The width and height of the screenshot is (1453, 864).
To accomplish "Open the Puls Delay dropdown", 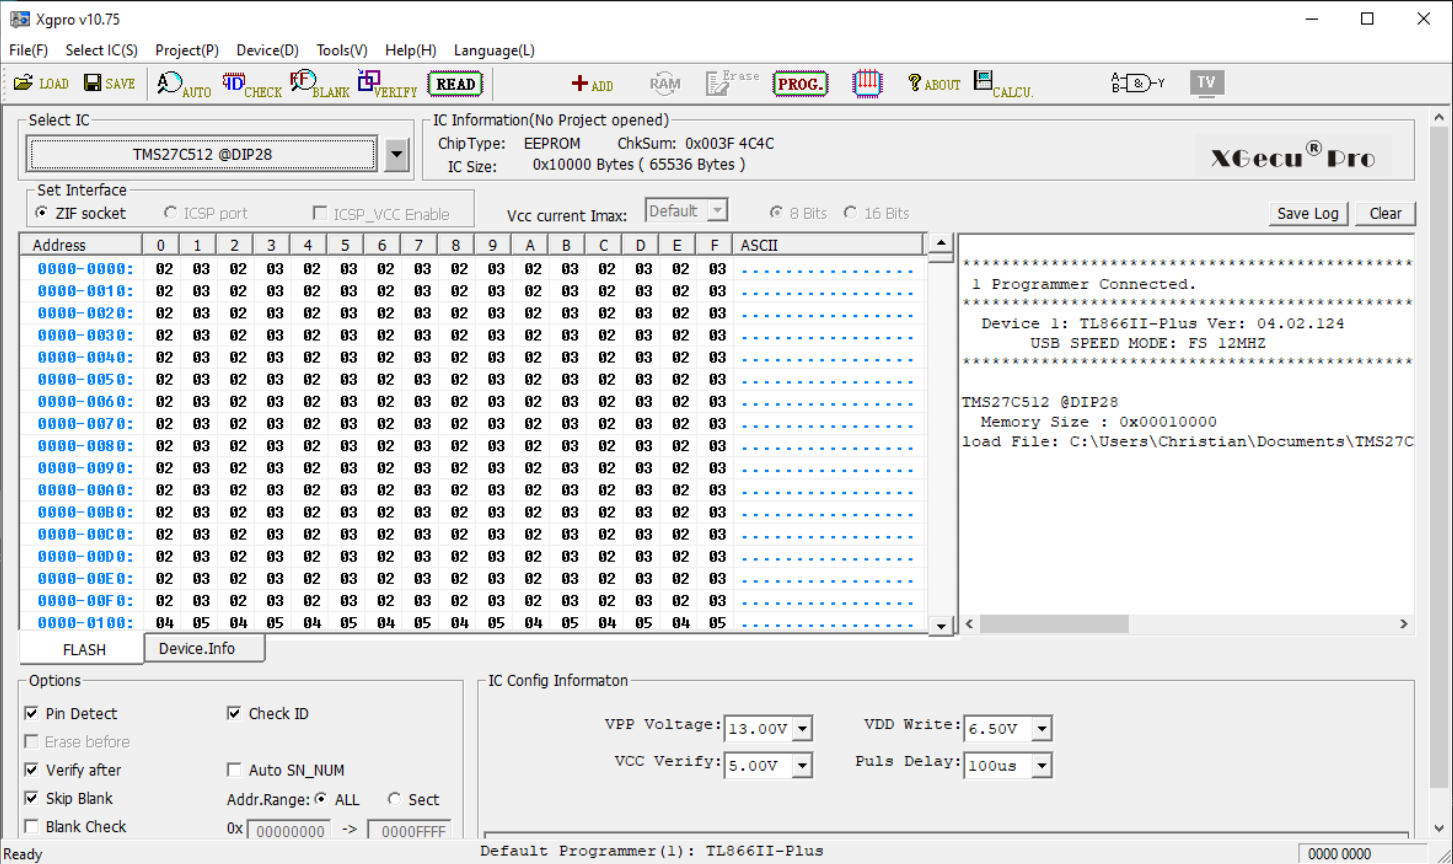I will click(1041, 766).
